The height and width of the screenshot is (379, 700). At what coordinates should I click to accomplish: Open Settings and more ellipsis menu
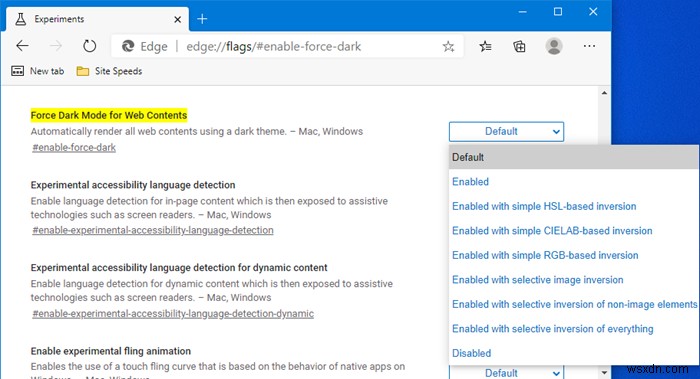click(589, 46)
